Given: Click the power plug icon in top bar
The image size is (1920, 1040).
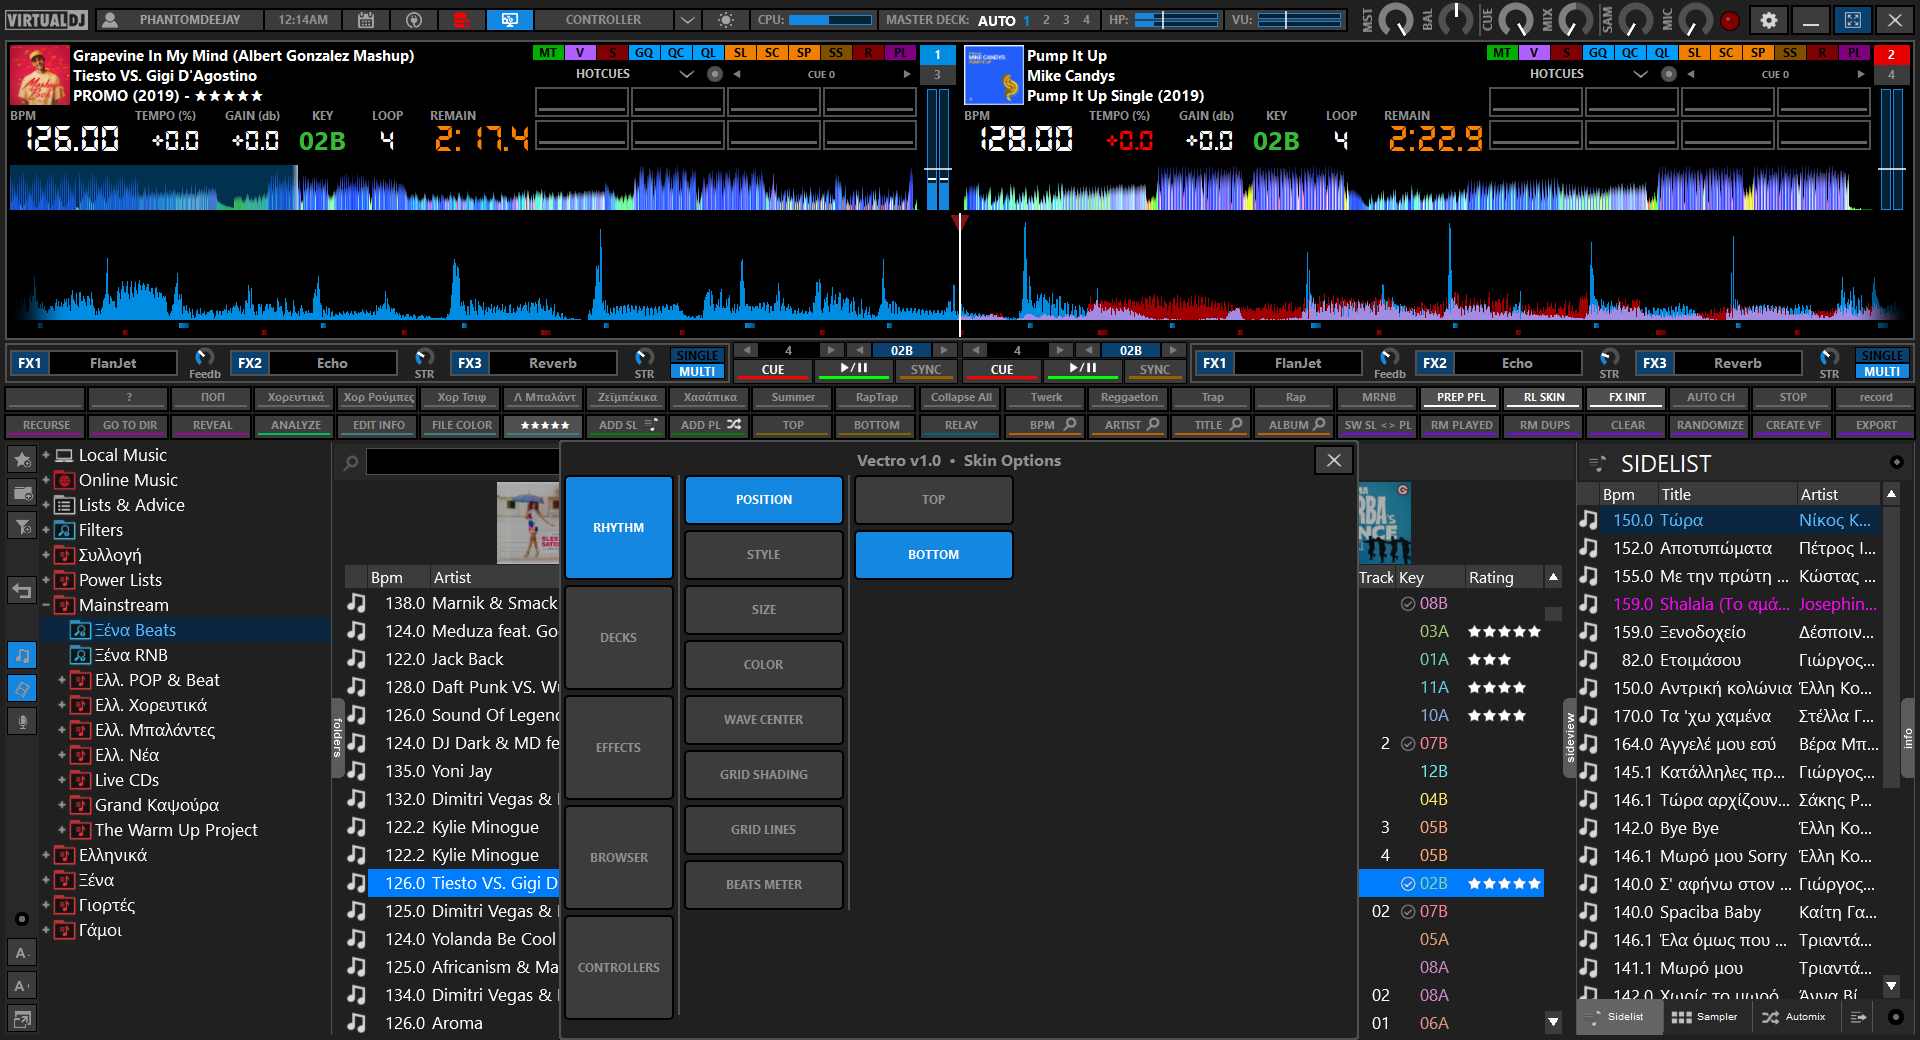Looking at the screenshot, I should point(414,20).
